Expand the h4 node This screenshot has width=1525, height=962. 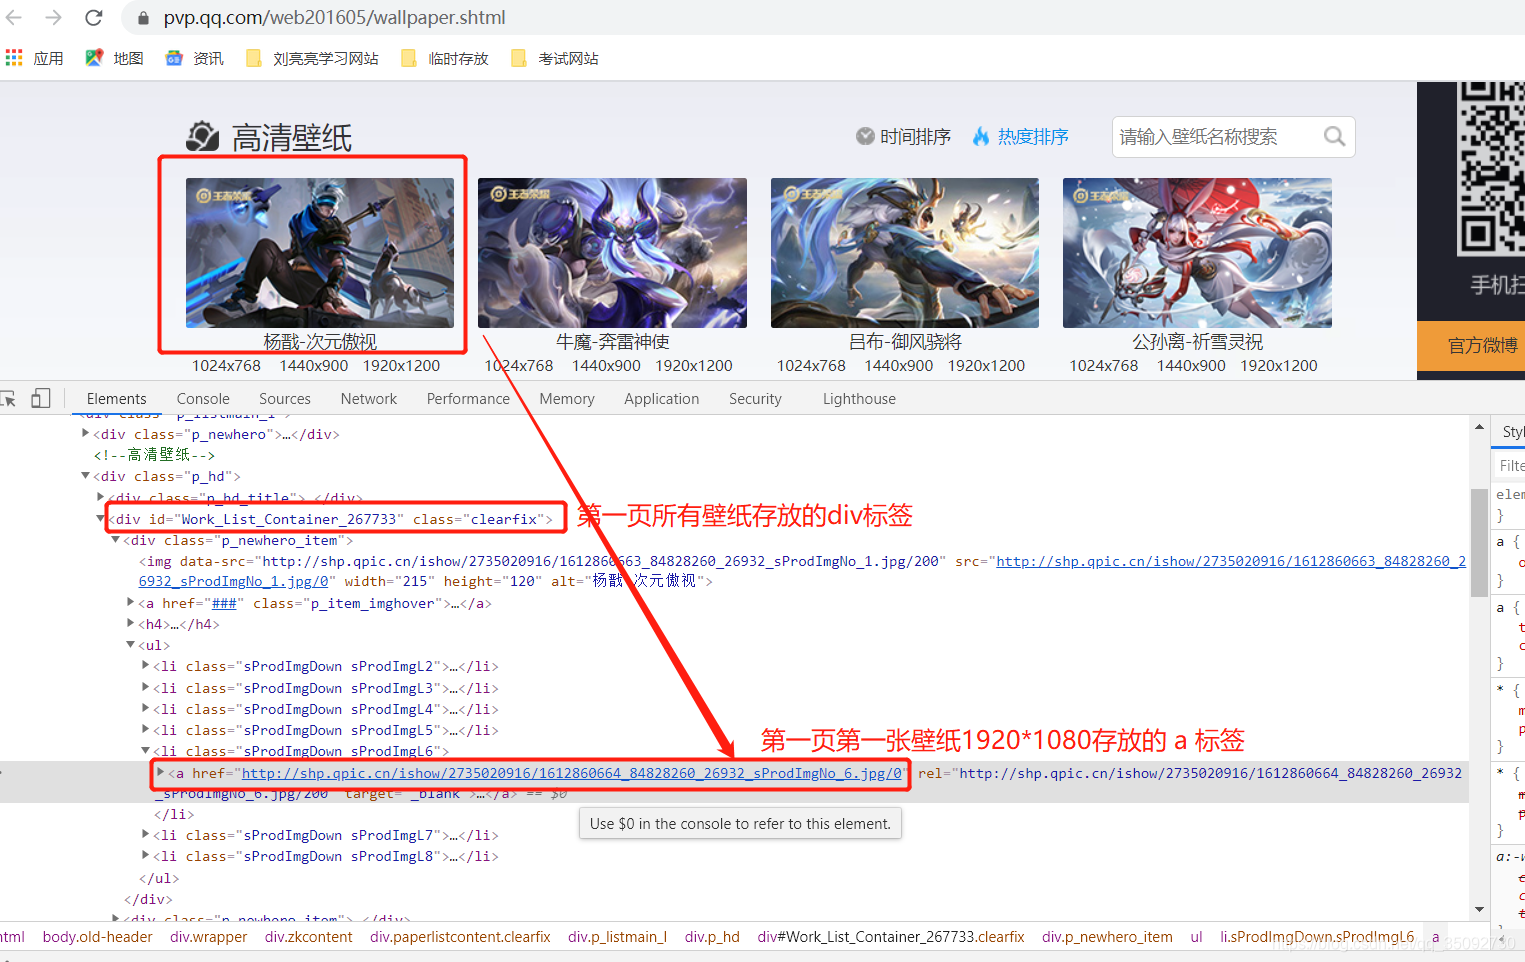point(130,624)
